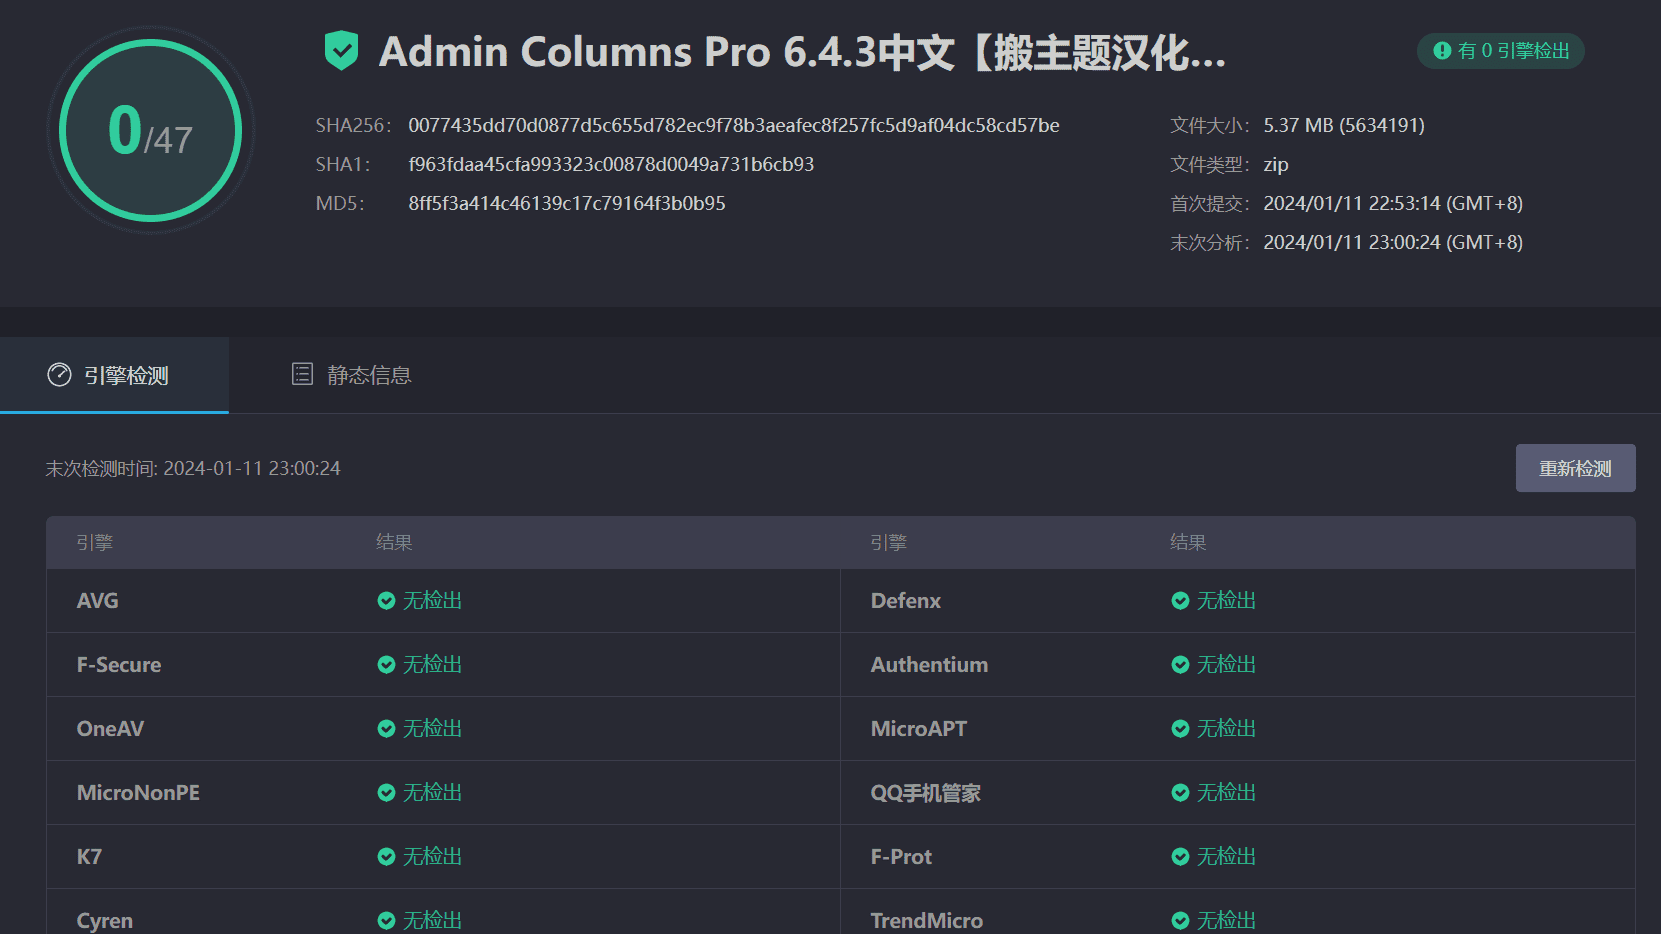Click the left 引擎 column header

(x=95, y=543)
